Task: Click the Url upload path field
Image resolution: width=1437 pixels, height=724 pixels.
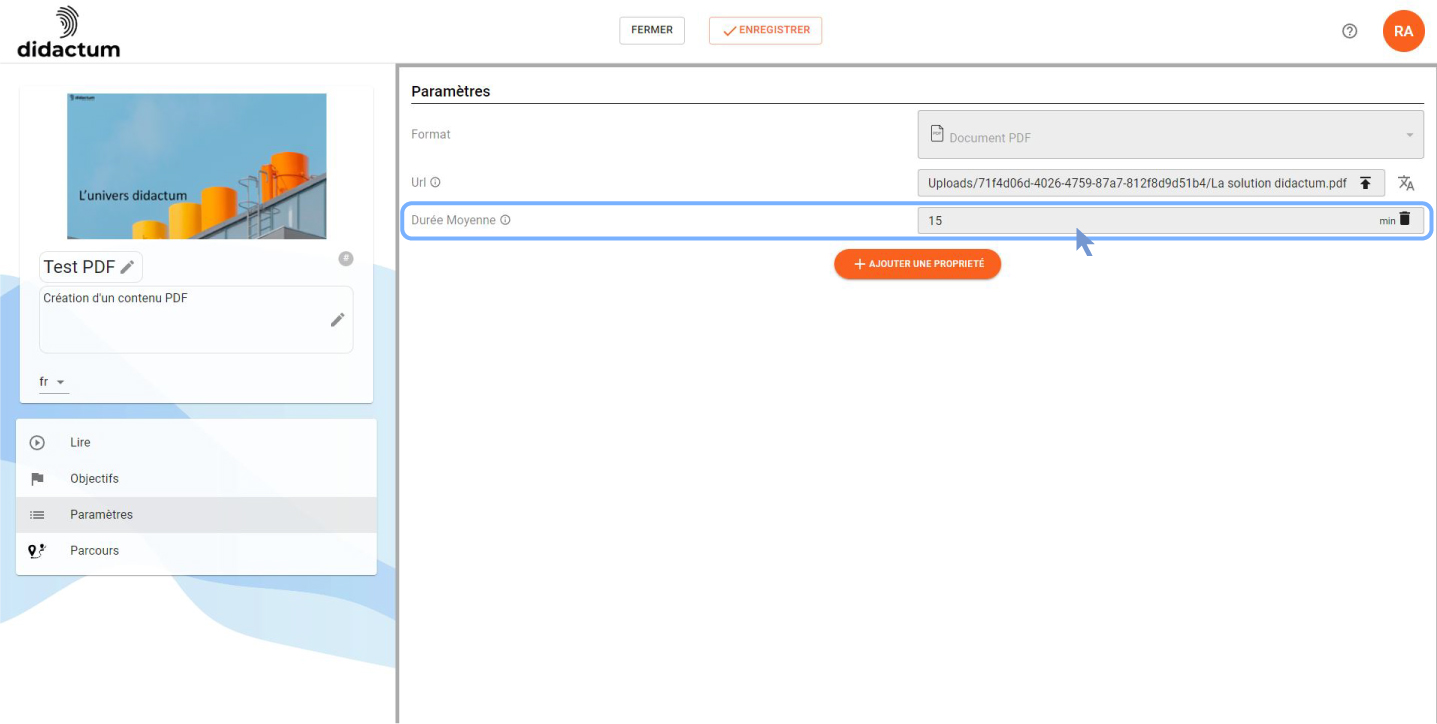Action: 1151,183
